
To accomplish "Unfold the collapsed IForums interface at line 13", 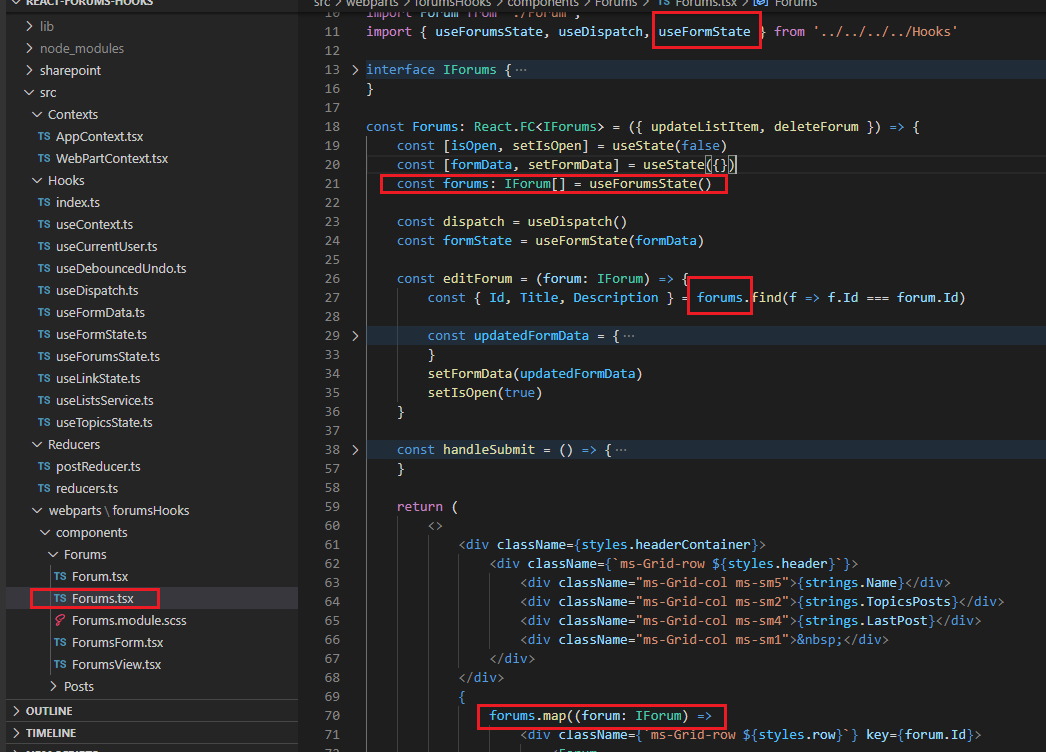I will point(356,70).
